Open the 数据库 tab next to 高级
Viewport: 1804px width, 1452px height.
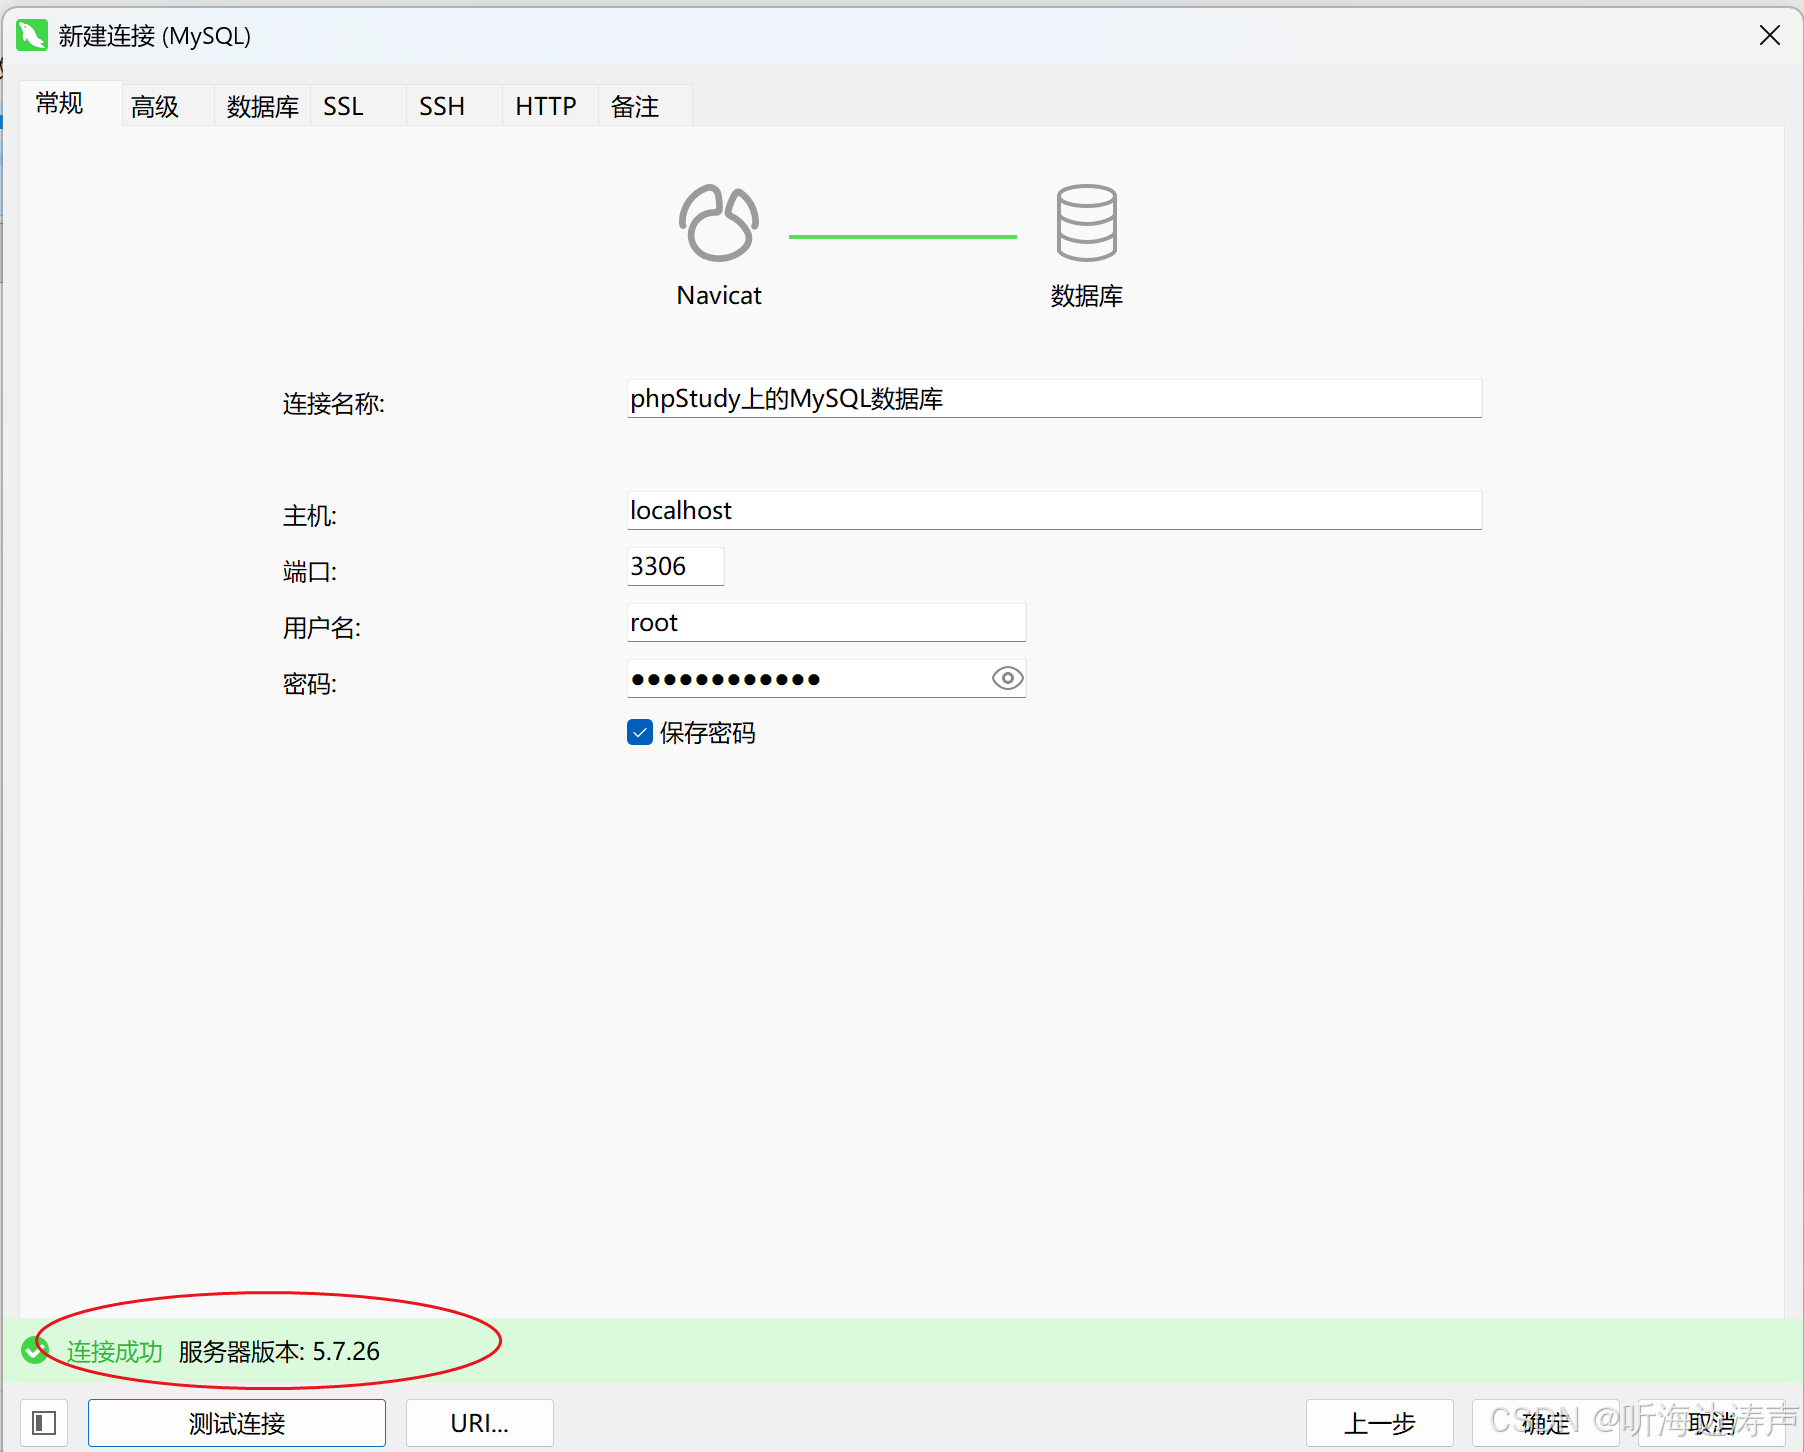(x=261, y=105)
